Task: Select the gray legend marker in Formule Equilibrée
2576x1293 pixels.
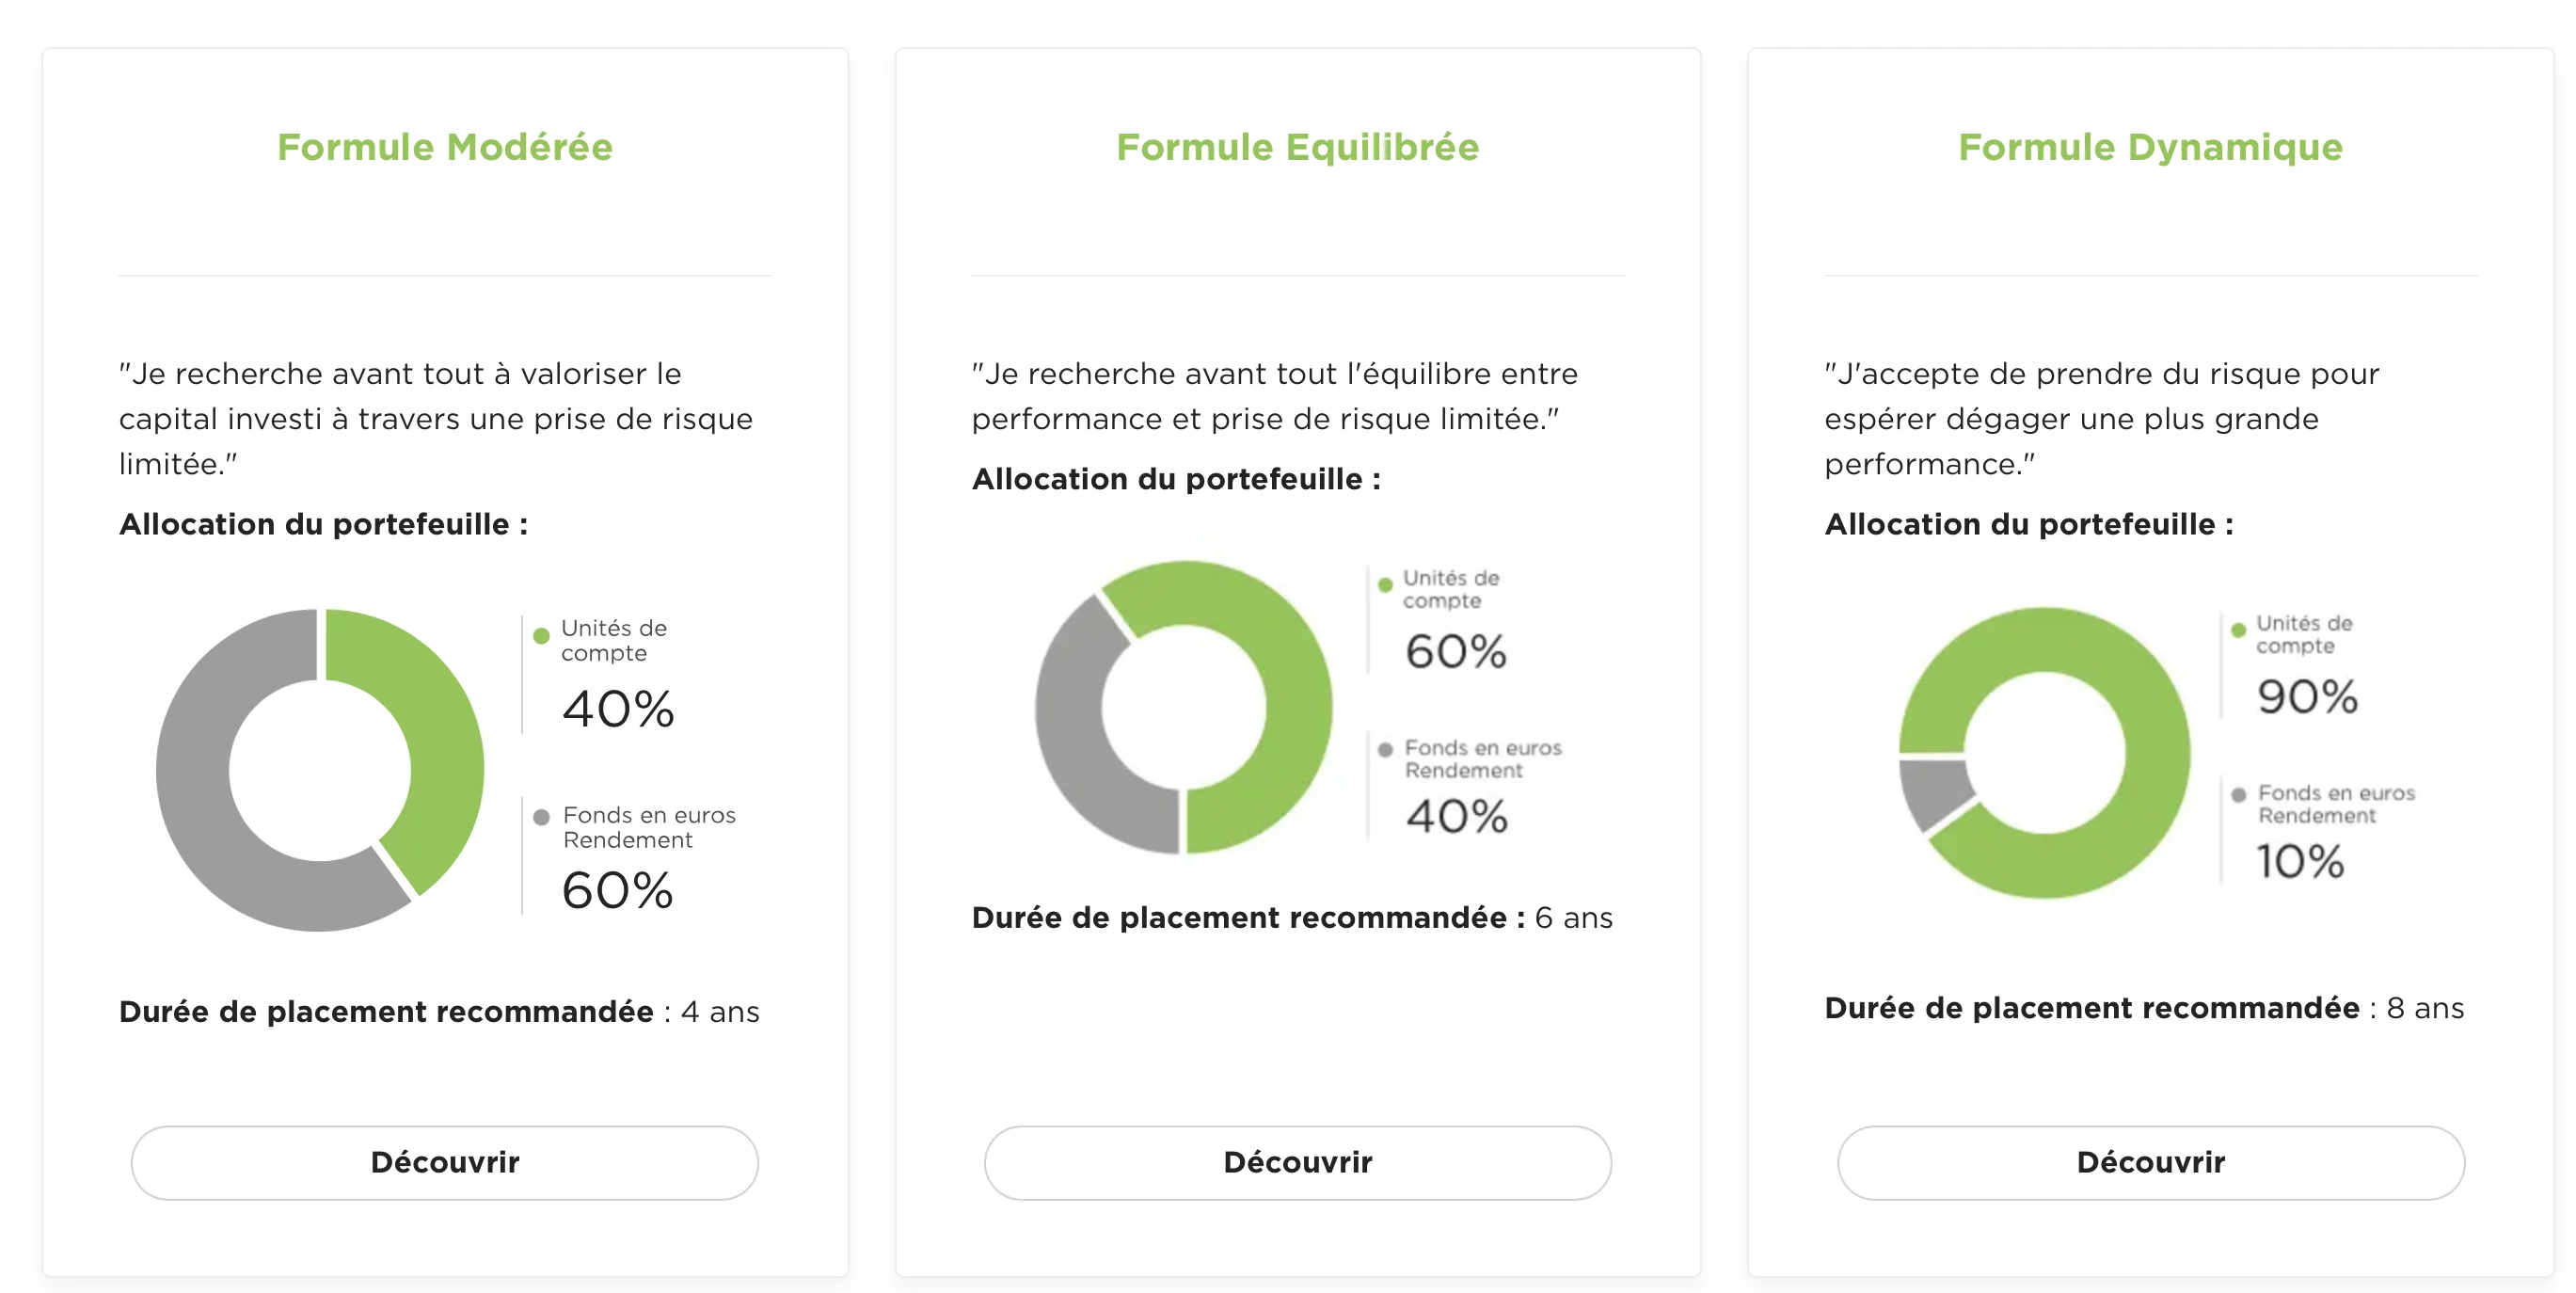Action: click(x=1385, y=749)
